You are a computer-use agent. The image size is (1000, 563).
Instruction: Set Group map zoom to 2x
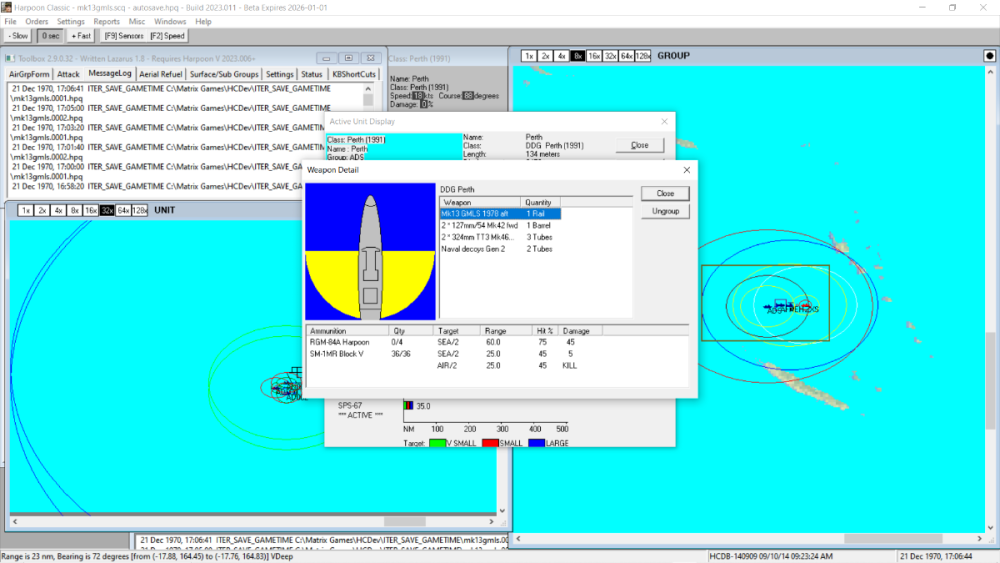point(545,56)
